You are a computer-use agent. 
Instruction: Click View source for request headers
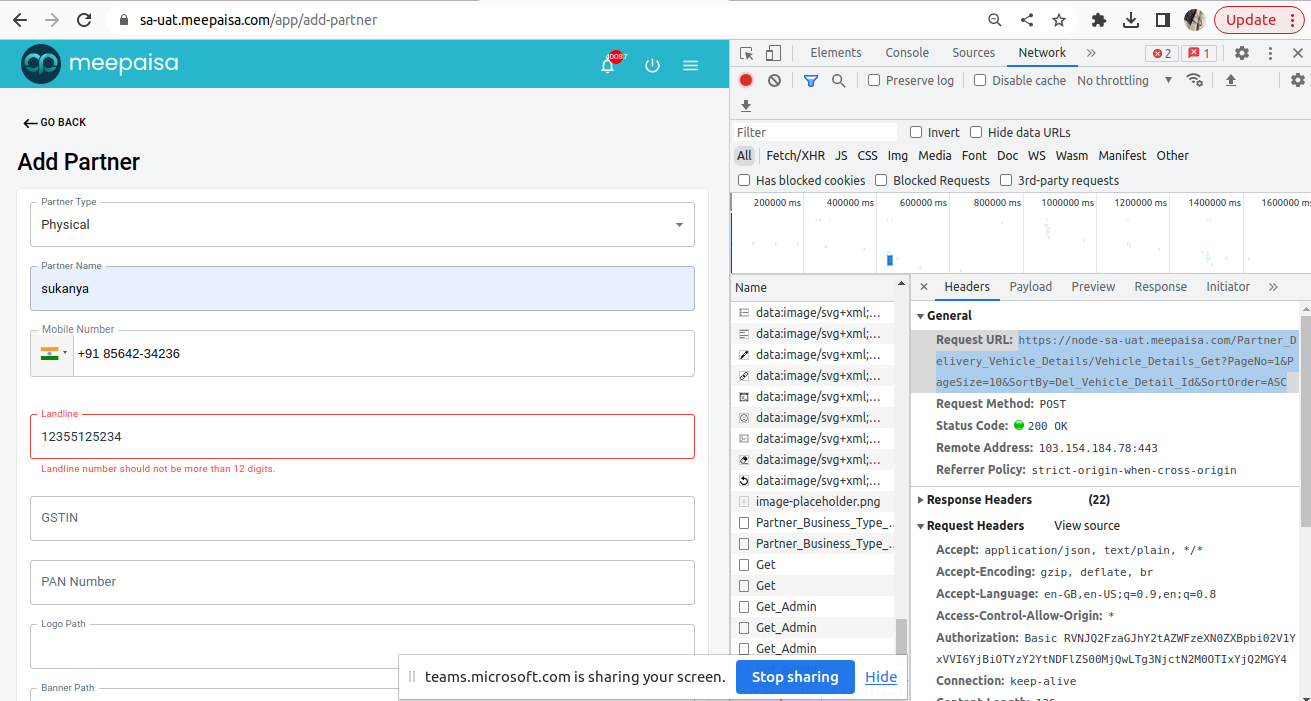pos(1087,525)
